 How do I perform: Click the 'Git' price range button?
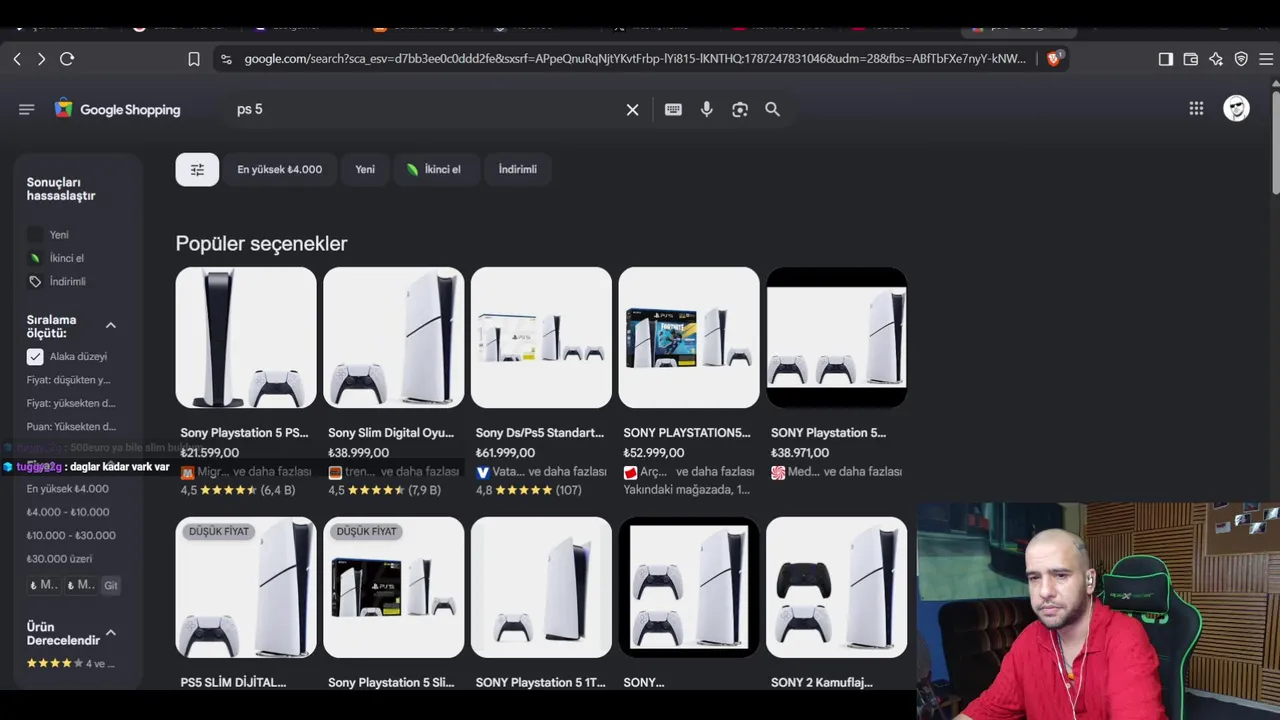pos(111,585)
